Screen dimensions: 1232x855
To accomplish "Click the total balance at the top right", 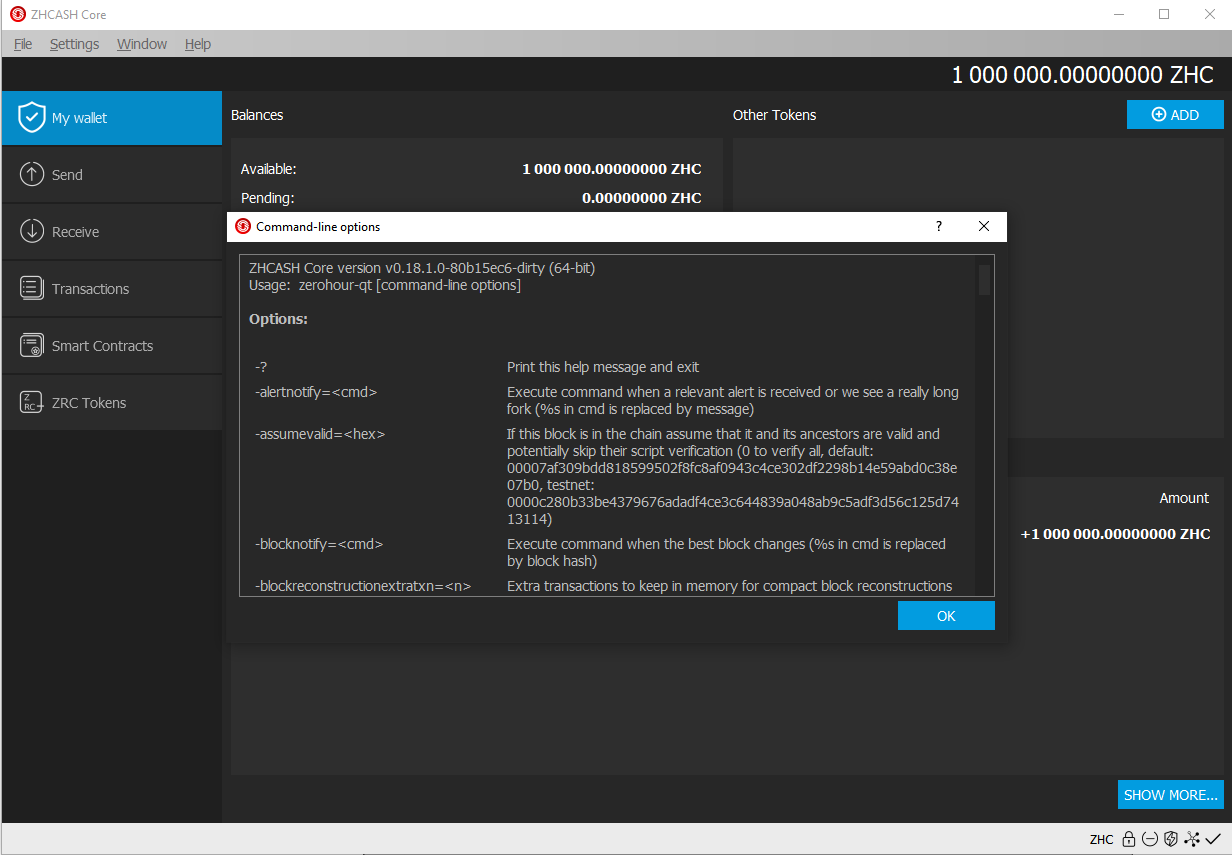I will click(1082, 75).
